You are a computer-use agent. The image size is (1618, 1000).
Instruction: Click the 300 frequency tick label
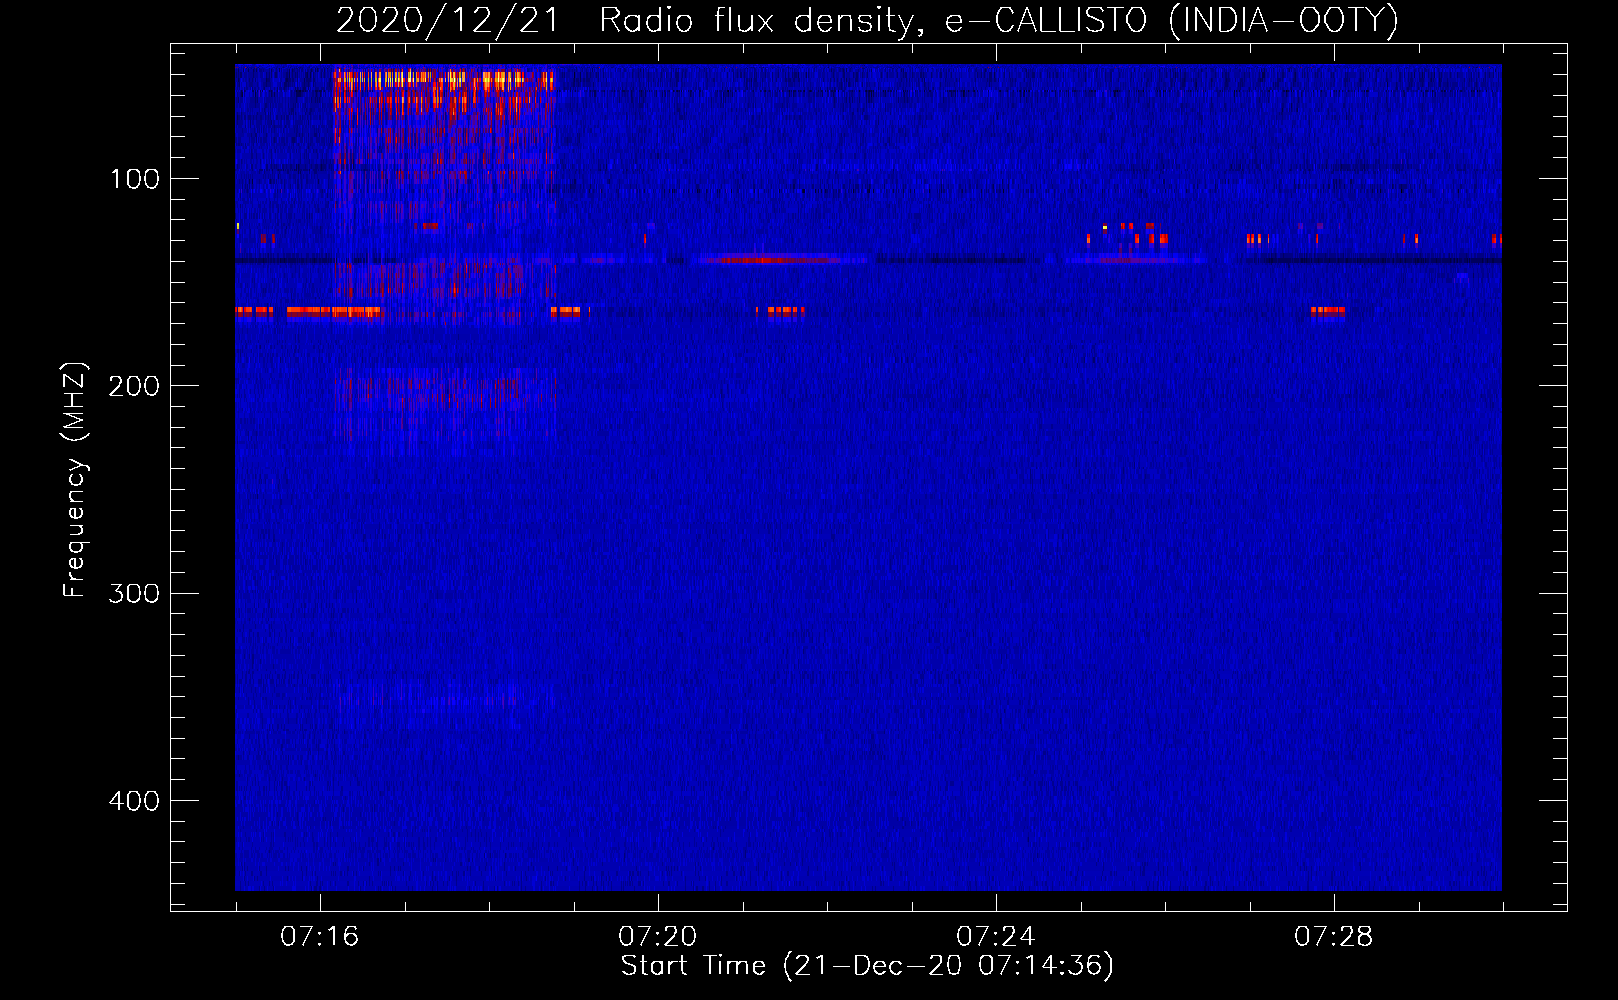point(134,593)
